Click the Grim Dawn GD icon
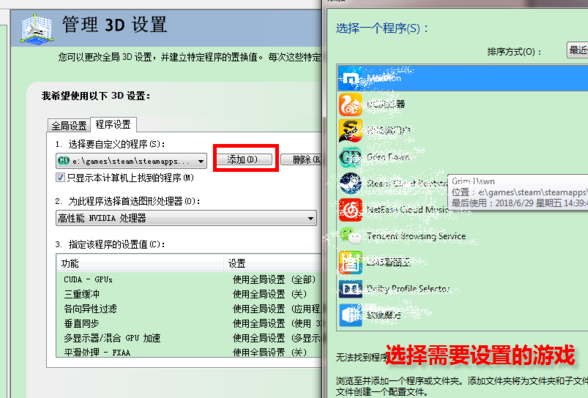Image resolution: width=588 pixels, height=398 pixels. (x=351, y=157)
